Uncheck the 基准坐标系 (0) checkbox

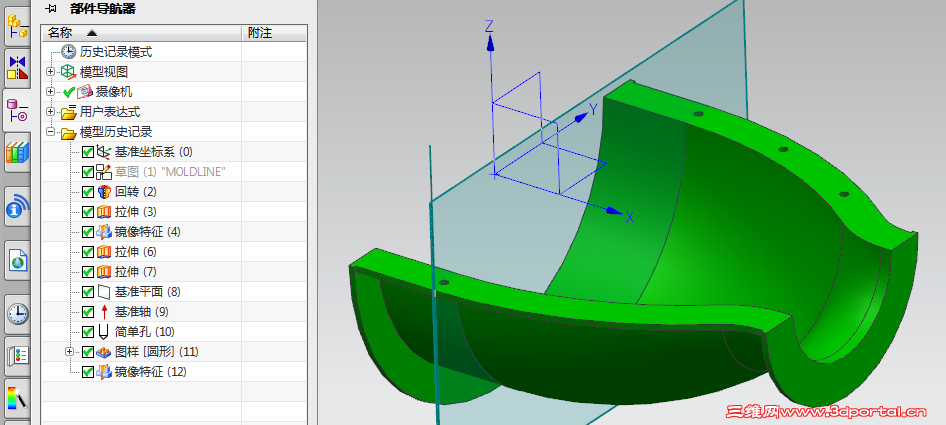pyautogui.click(x=87, y=152)
